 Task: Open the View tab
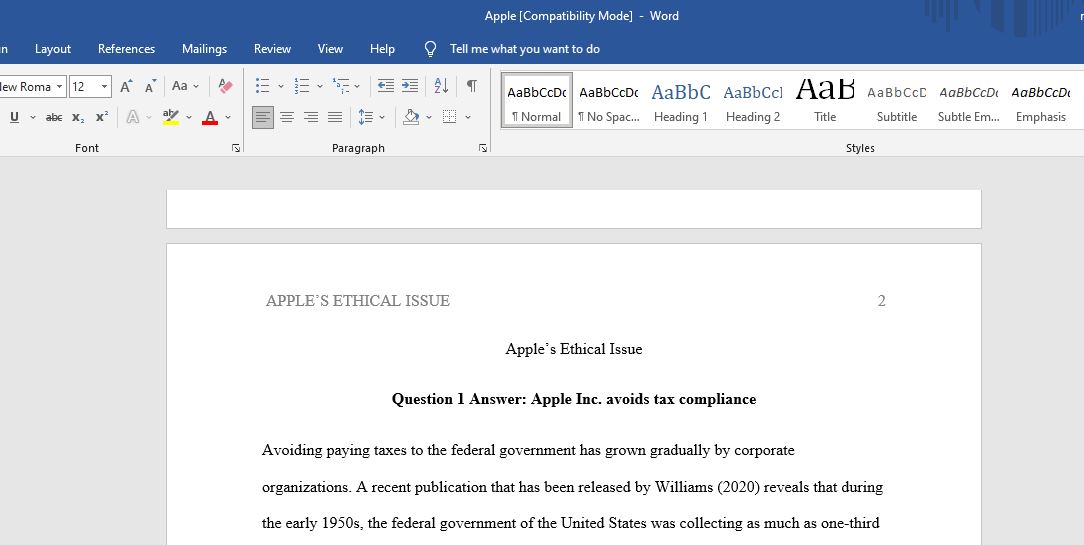[x=330, y=49]
